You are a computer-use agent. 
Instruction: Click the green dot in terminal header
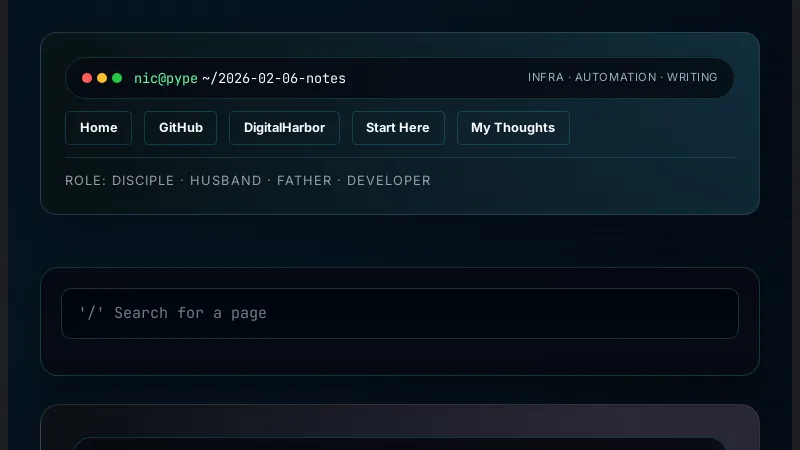pos(117,78)
